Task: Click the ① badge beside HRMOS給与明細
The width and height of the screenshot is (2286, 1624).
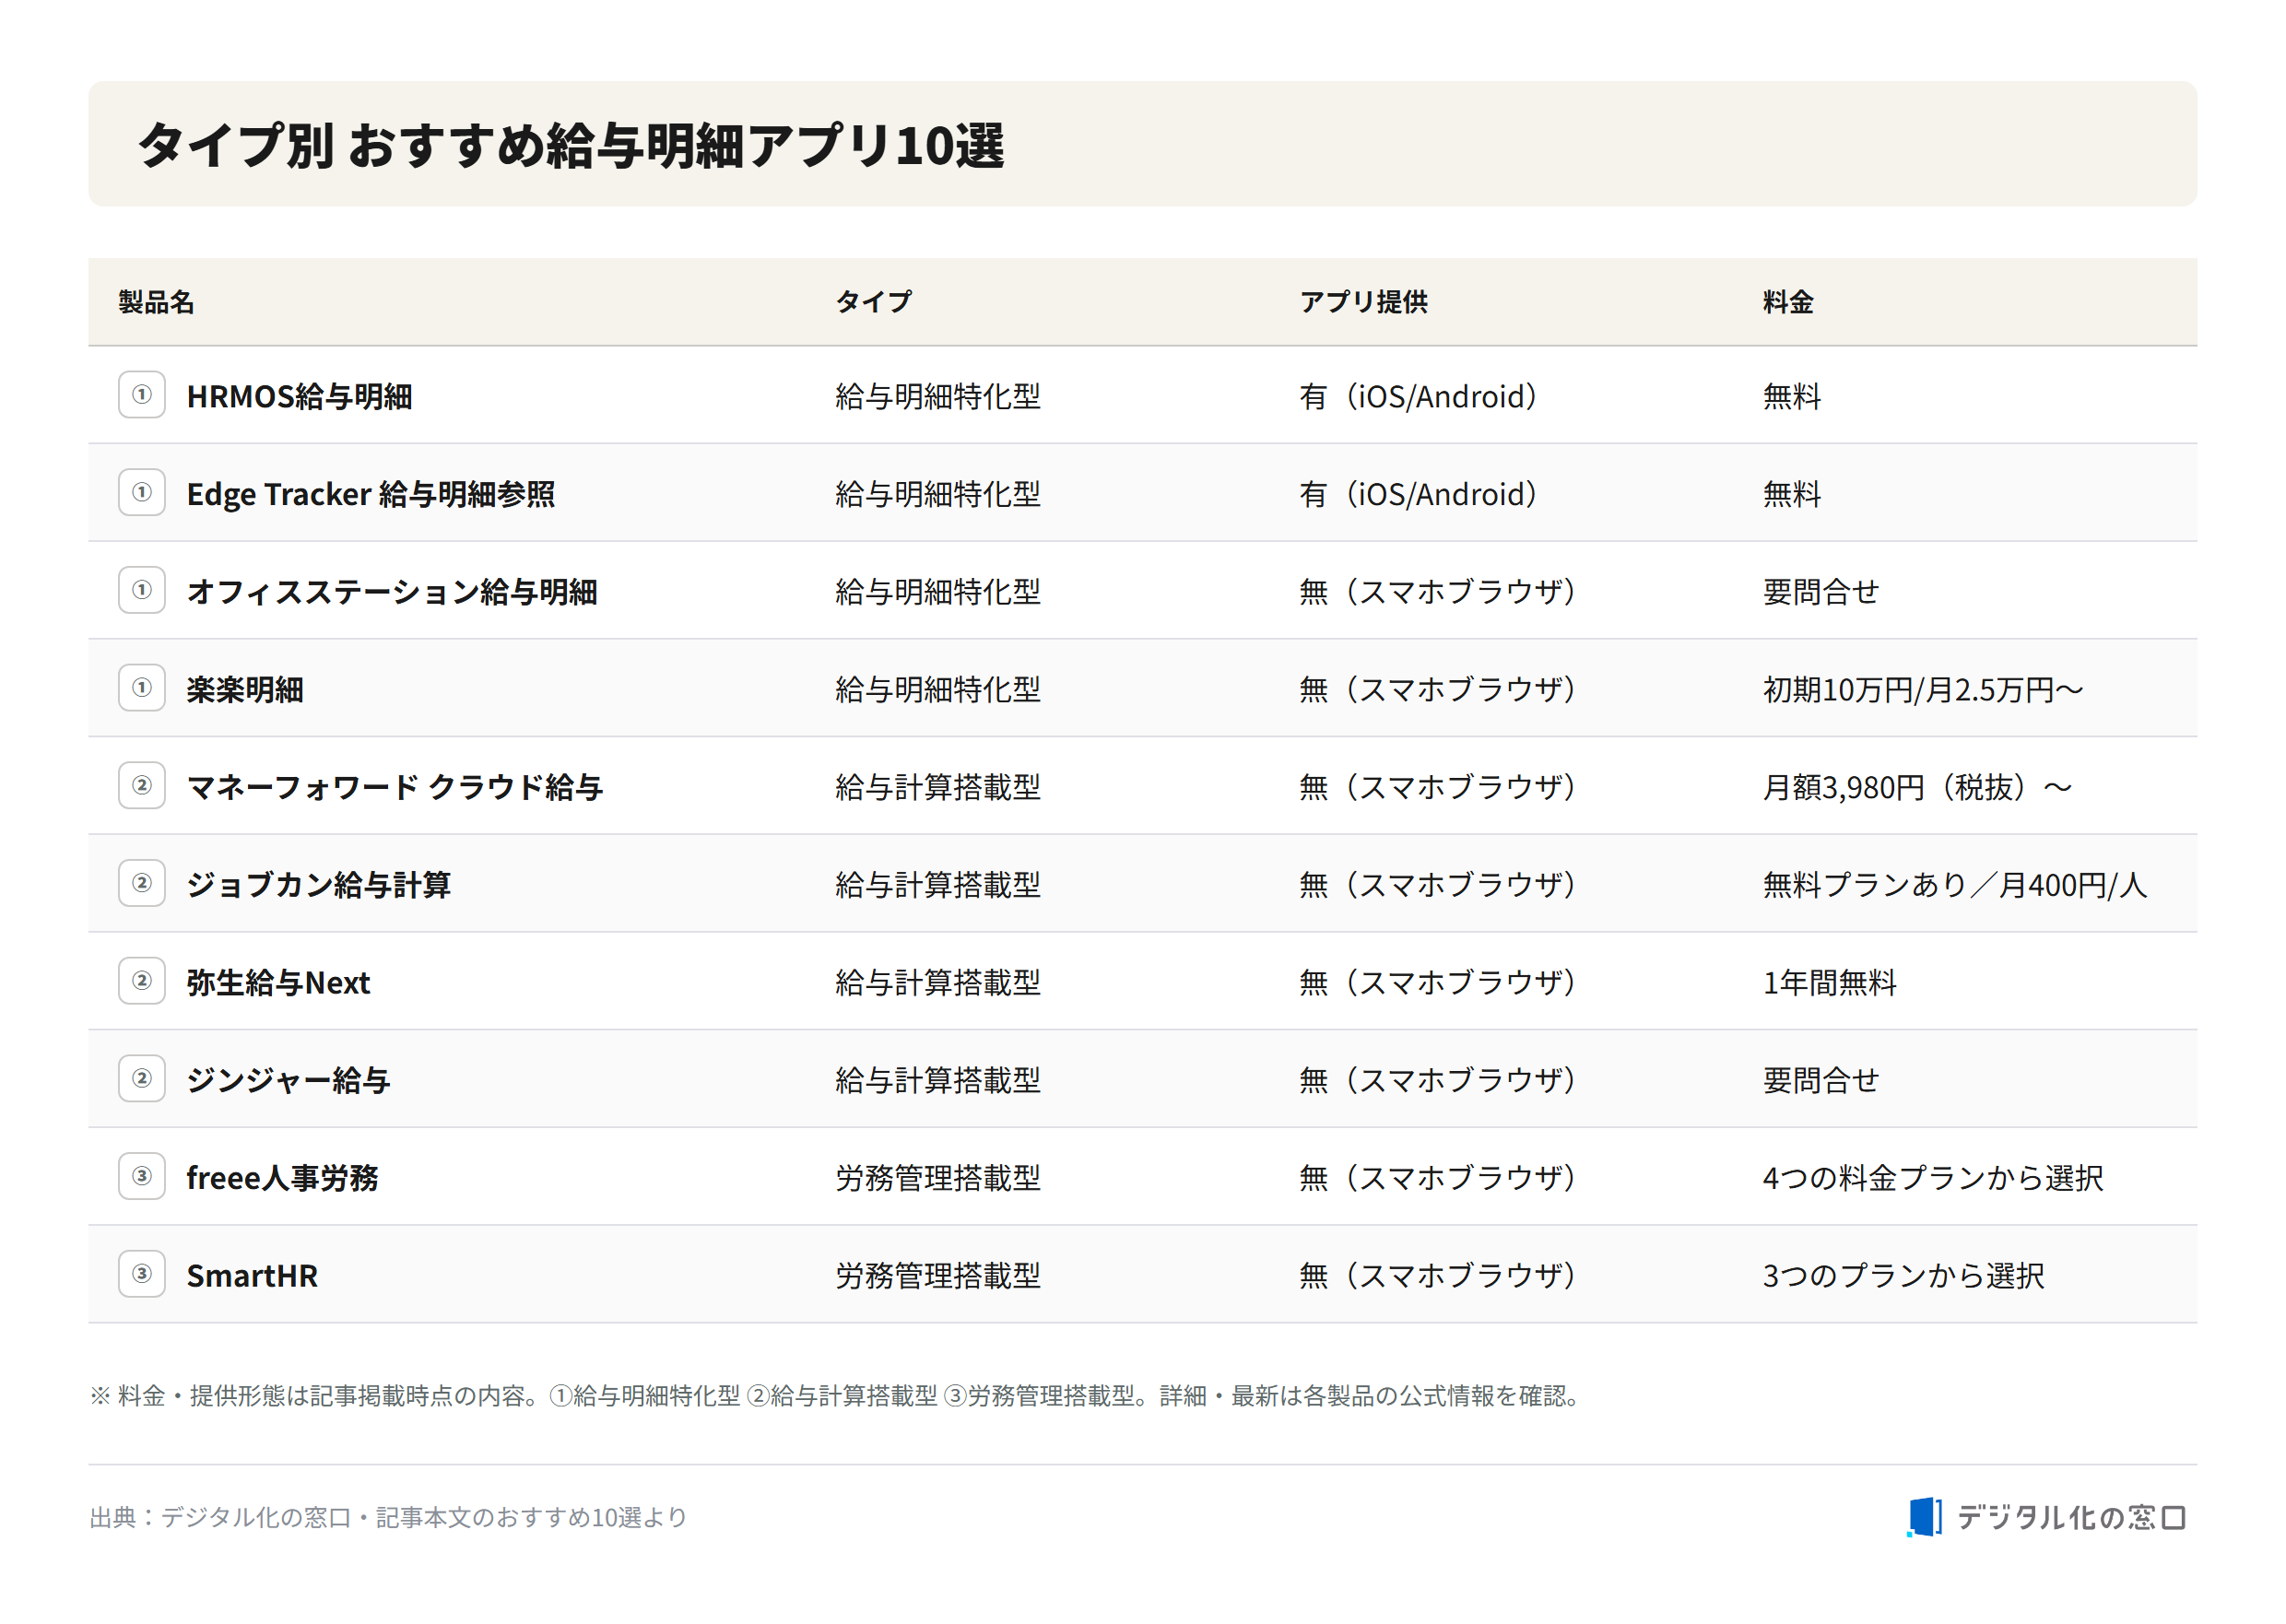Action: point(142,395)
